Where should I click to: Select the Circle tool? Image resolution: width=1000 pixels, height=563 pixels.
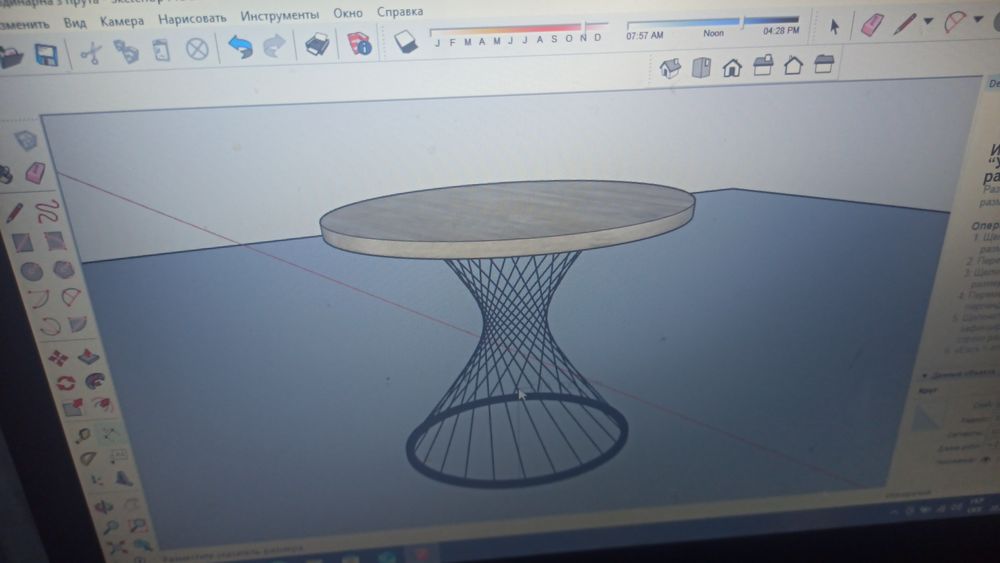click(31, 272)
